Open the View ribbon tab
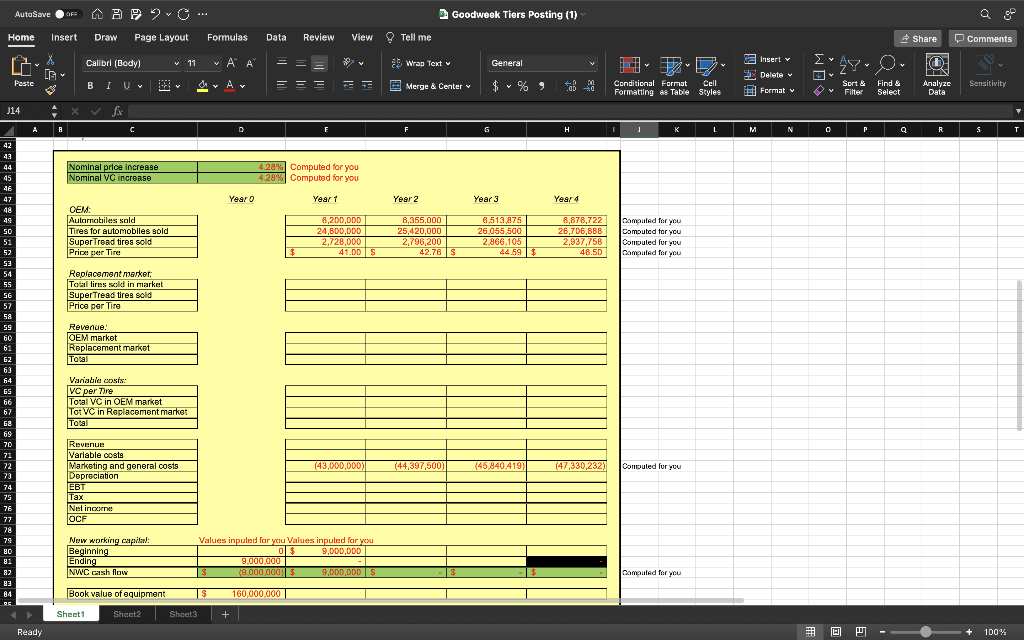This screenshot has height=640, width=1024. [362, 37]
